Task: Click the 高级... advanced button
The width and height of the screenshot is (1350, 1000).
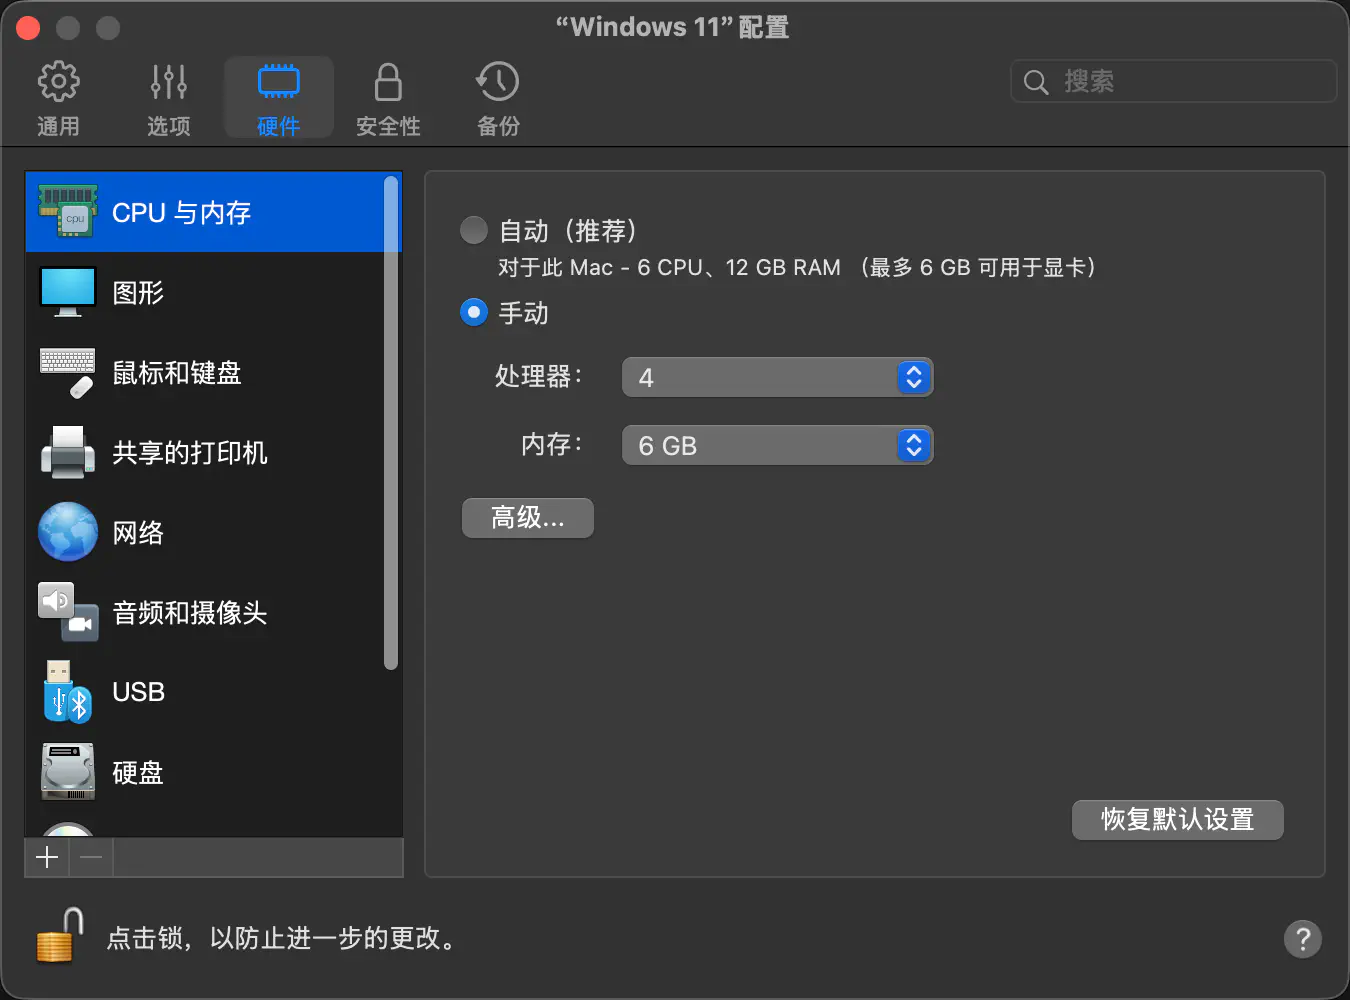Action: [x=527, y=518]
